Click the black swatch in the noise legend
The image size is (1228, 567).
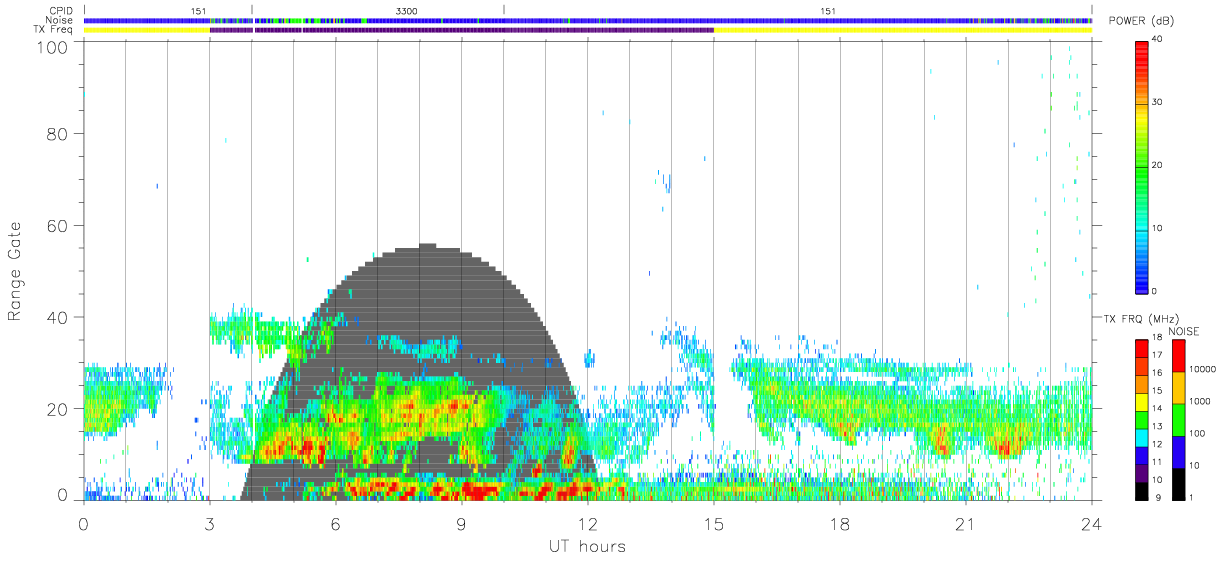[x=1178, y=484]
